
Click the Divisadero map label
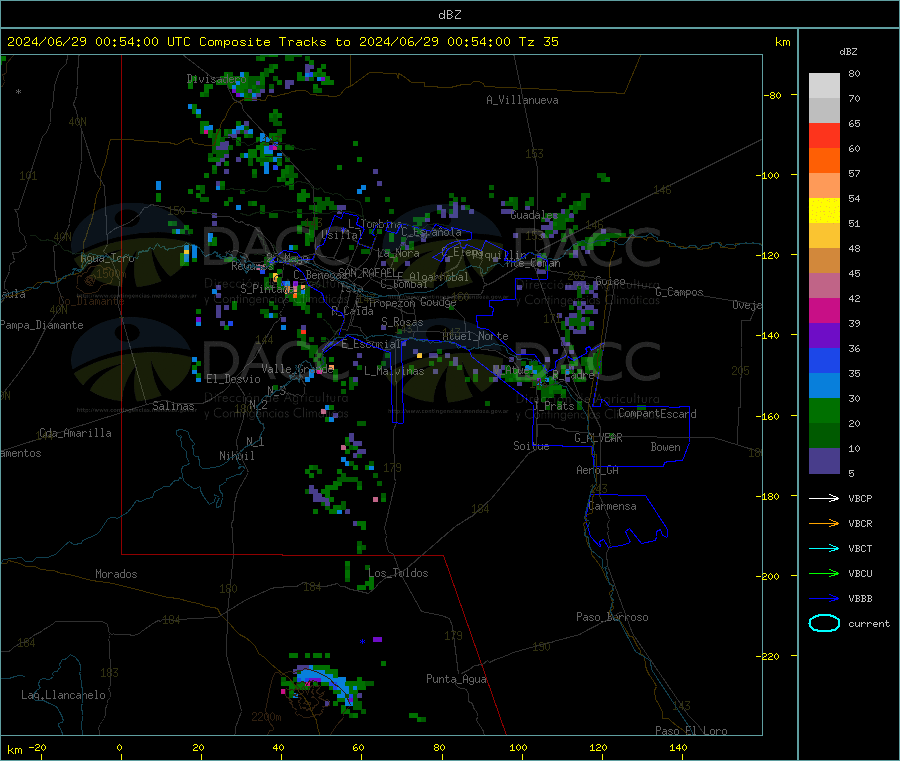tap(216, 79)
